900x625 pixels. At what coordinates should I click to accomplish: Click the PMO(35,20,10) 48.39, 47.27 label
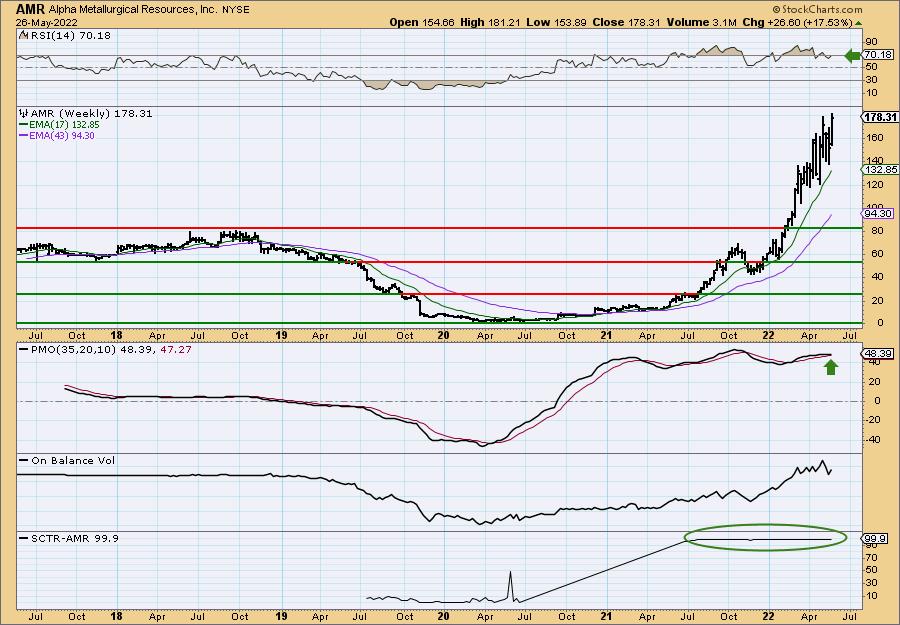[x=110, y=350]
